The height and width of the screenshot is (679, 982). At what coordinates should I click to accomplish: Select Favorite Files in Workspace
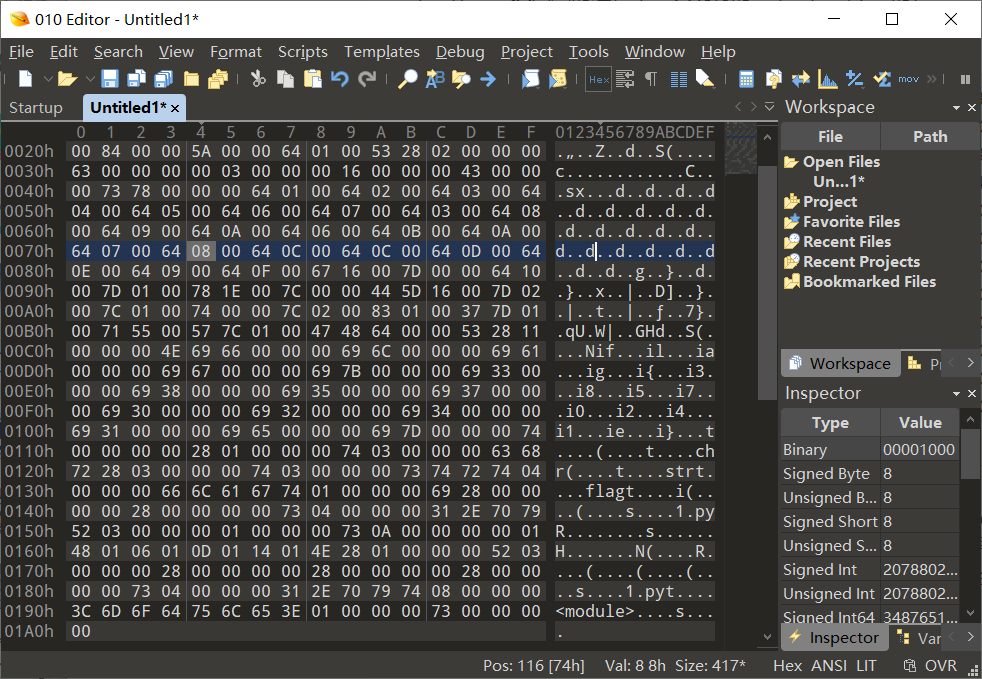coord(851,222)
